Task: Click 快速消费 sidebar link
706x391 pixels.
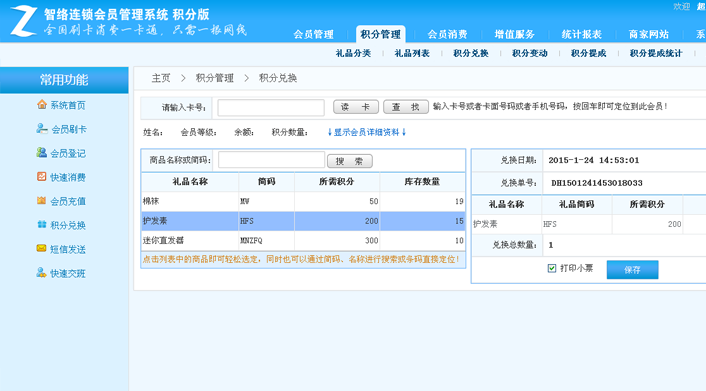Action: (x=68, y=177)
